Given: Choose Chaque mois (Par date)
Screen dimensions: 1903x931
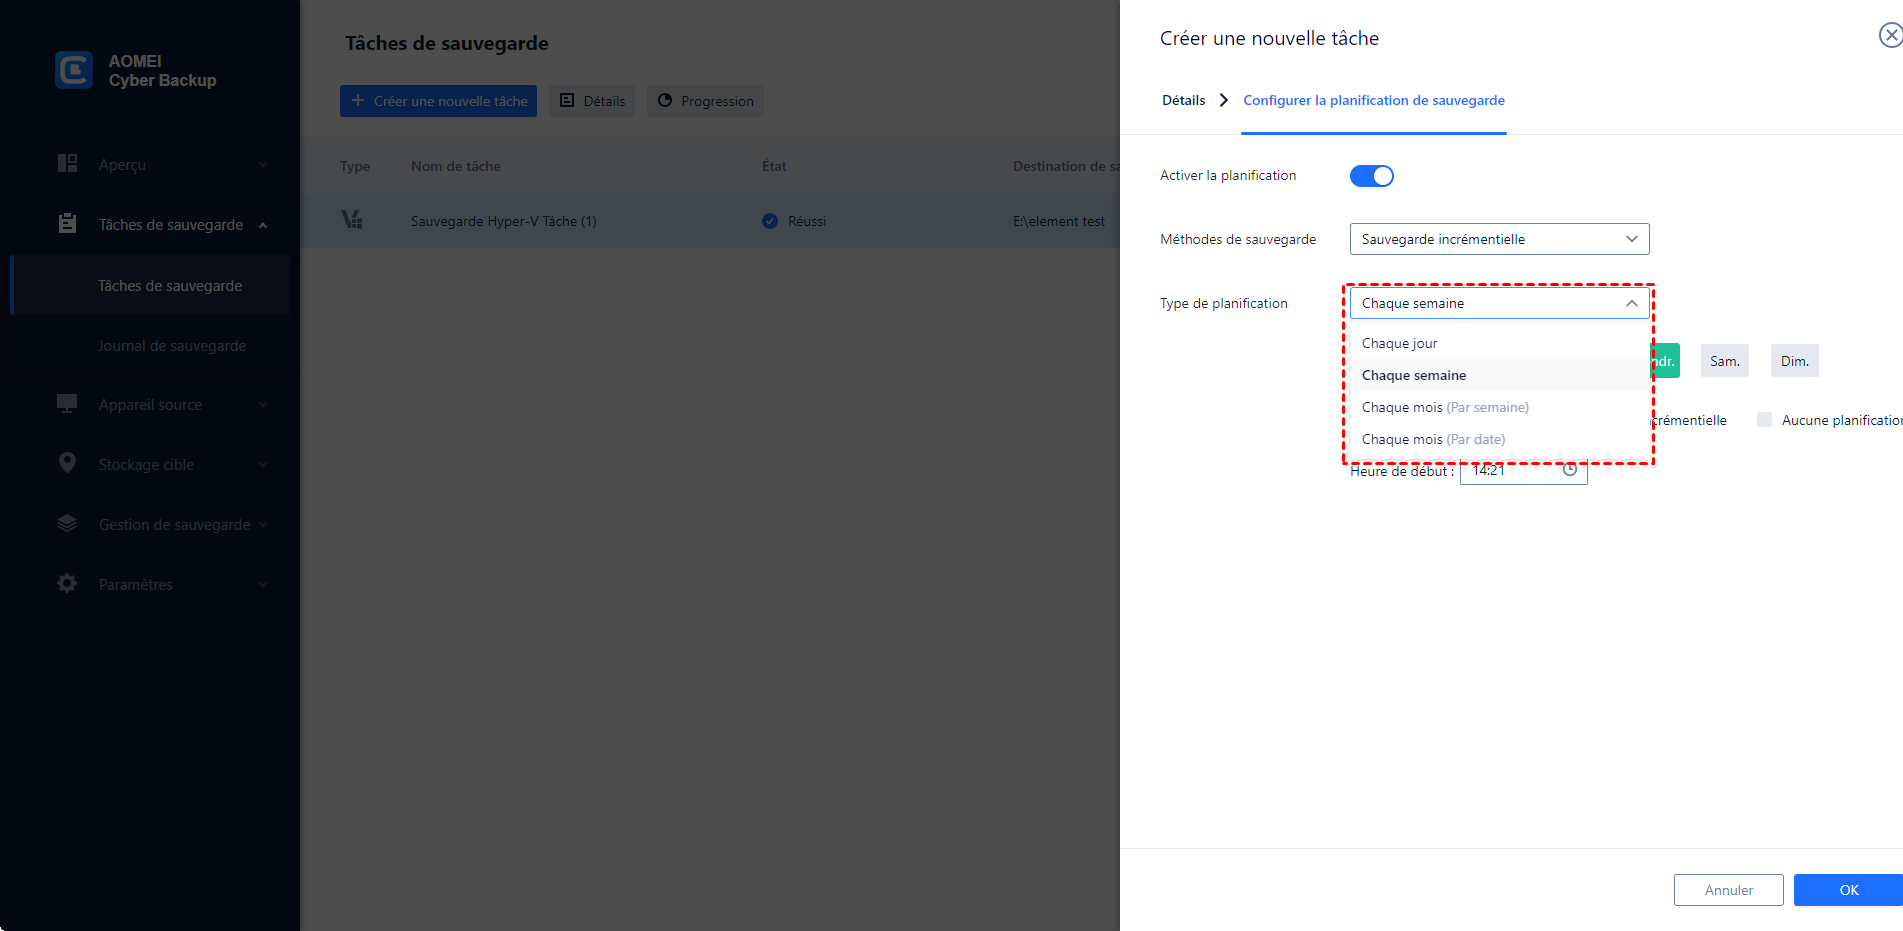Looking at the screenshot, I should point(1499,439).
